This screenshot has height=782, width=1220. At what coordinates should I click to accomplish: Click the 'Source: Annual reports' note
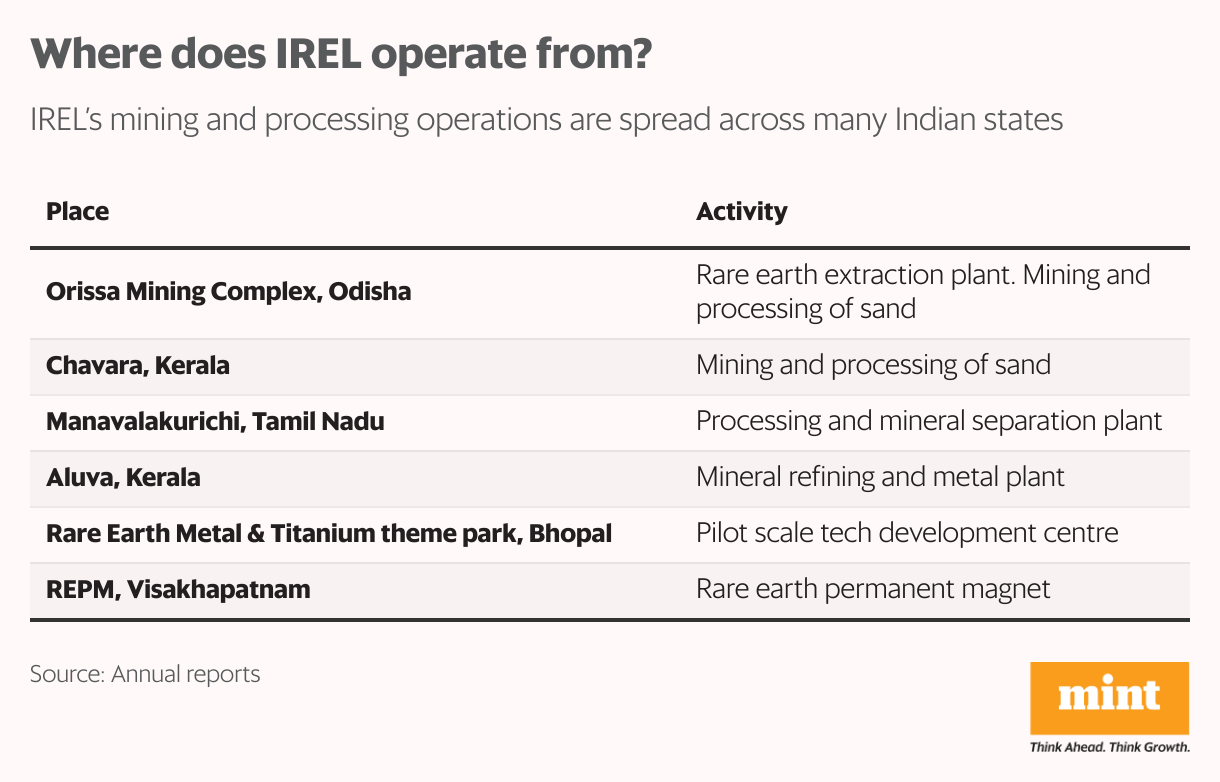145,675
